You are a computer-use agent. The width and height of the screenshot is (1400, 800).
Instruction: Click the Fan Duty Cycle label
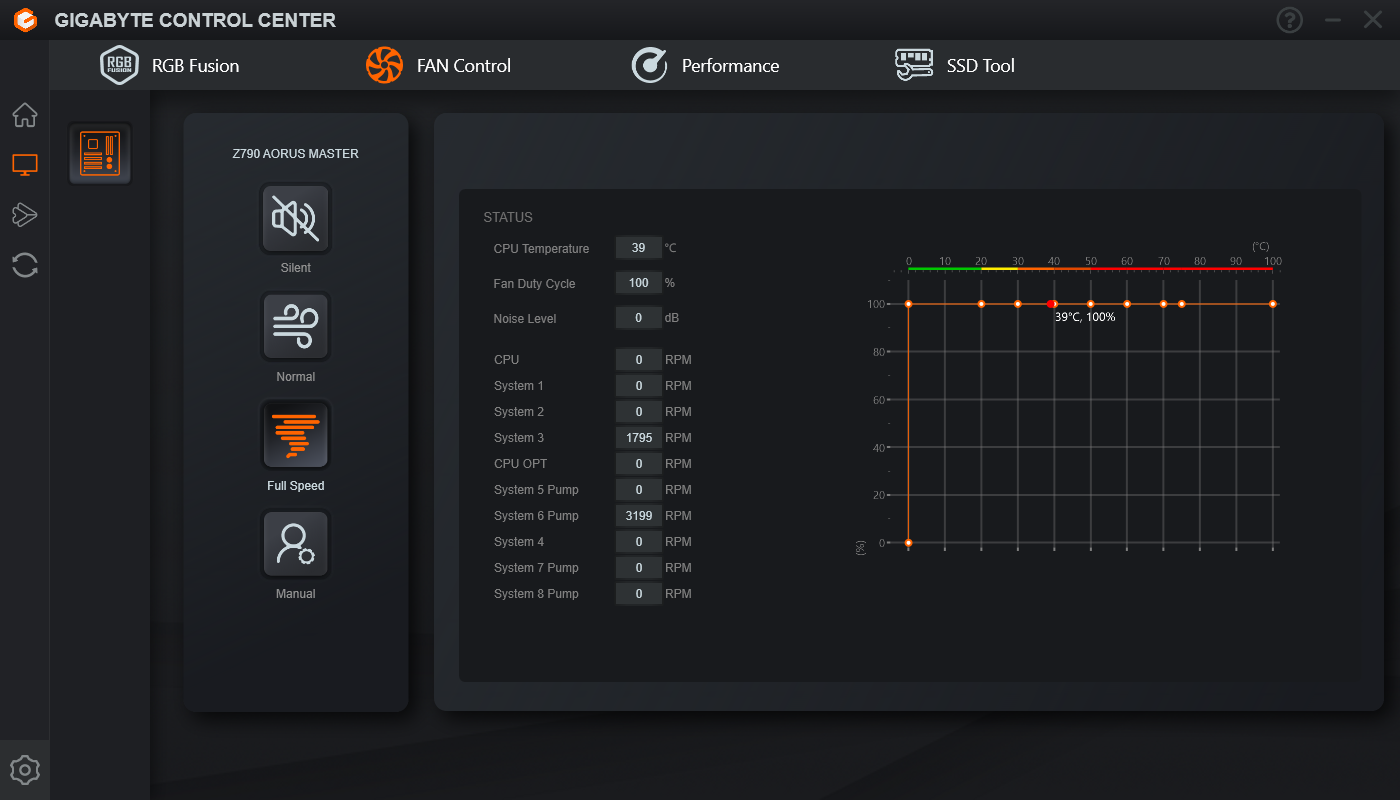(x=534, y=284)
